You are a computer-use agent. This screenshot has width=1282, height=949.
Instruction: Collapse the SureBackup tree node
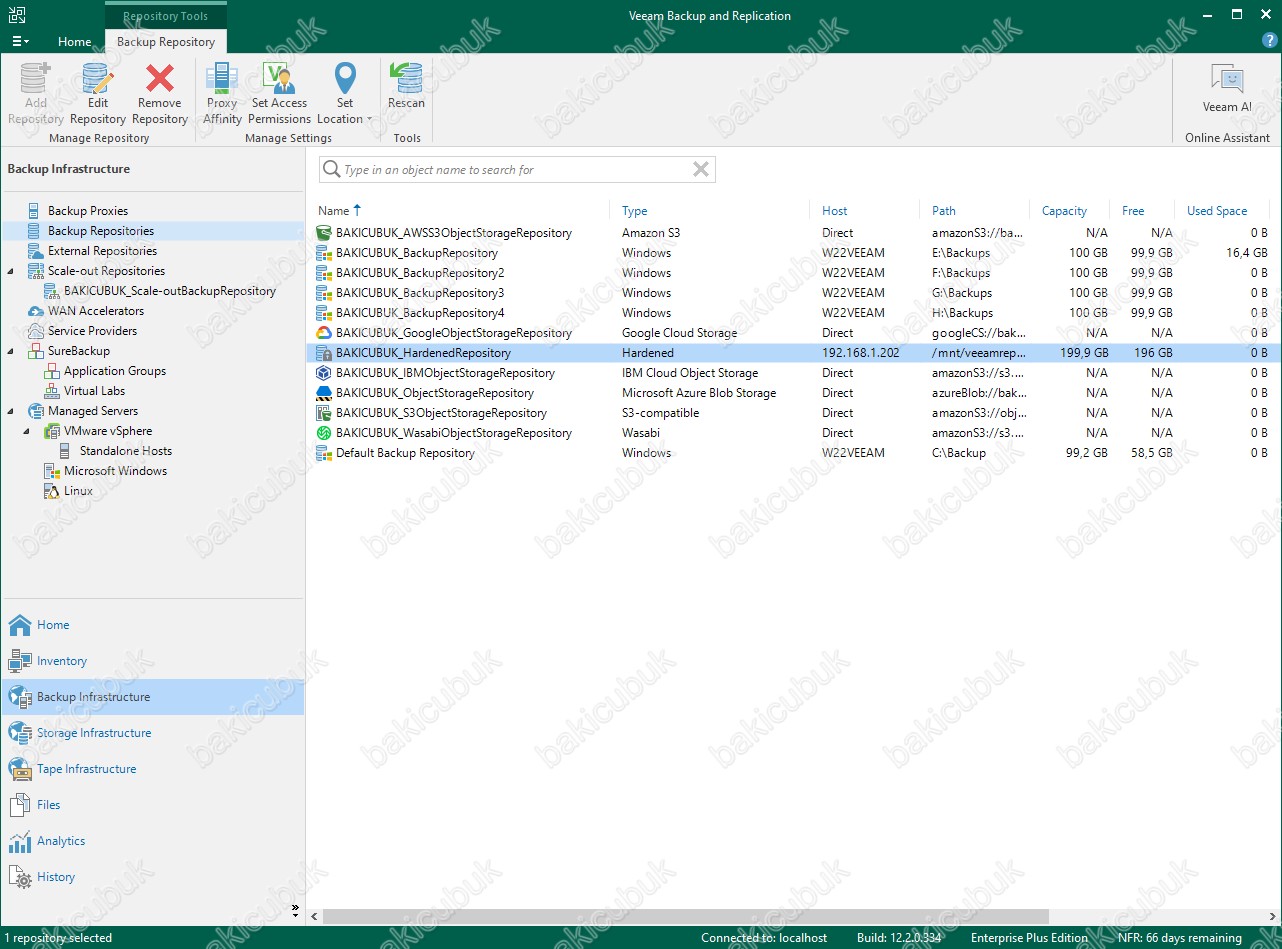11,351
